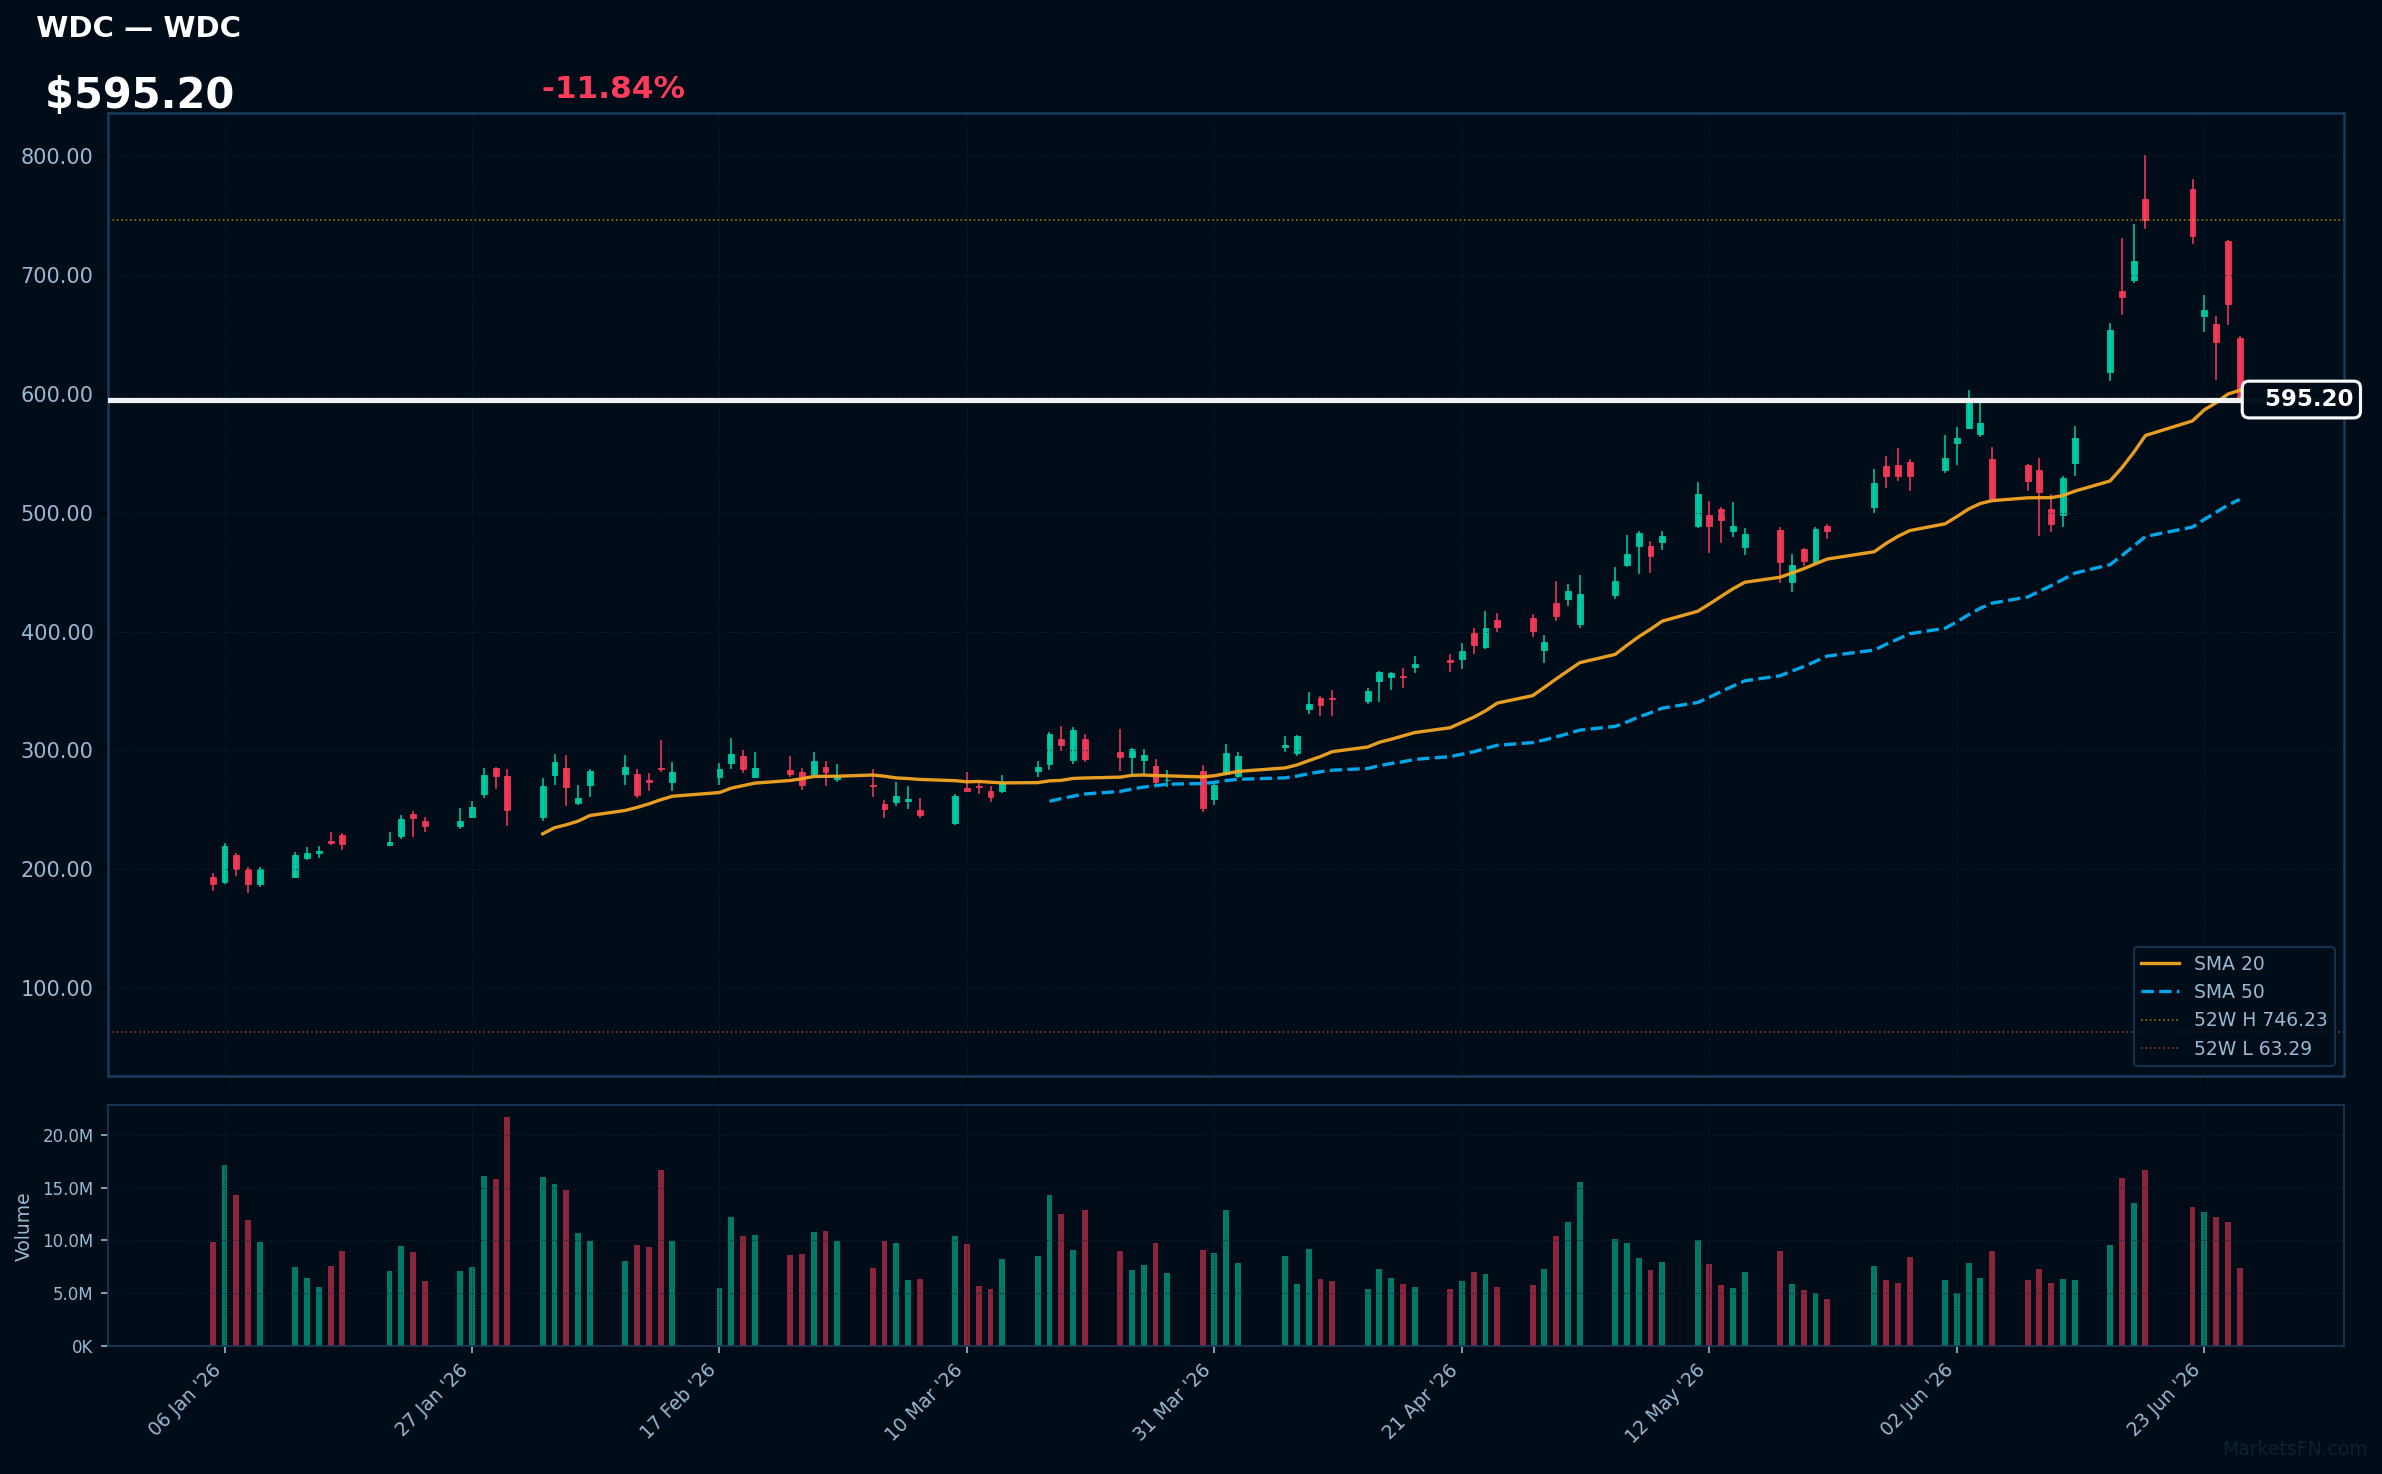Click the WDC — WDC chart title
Image resolution: width=2382 pixels, height=1474 pixels.
[138, 27]
